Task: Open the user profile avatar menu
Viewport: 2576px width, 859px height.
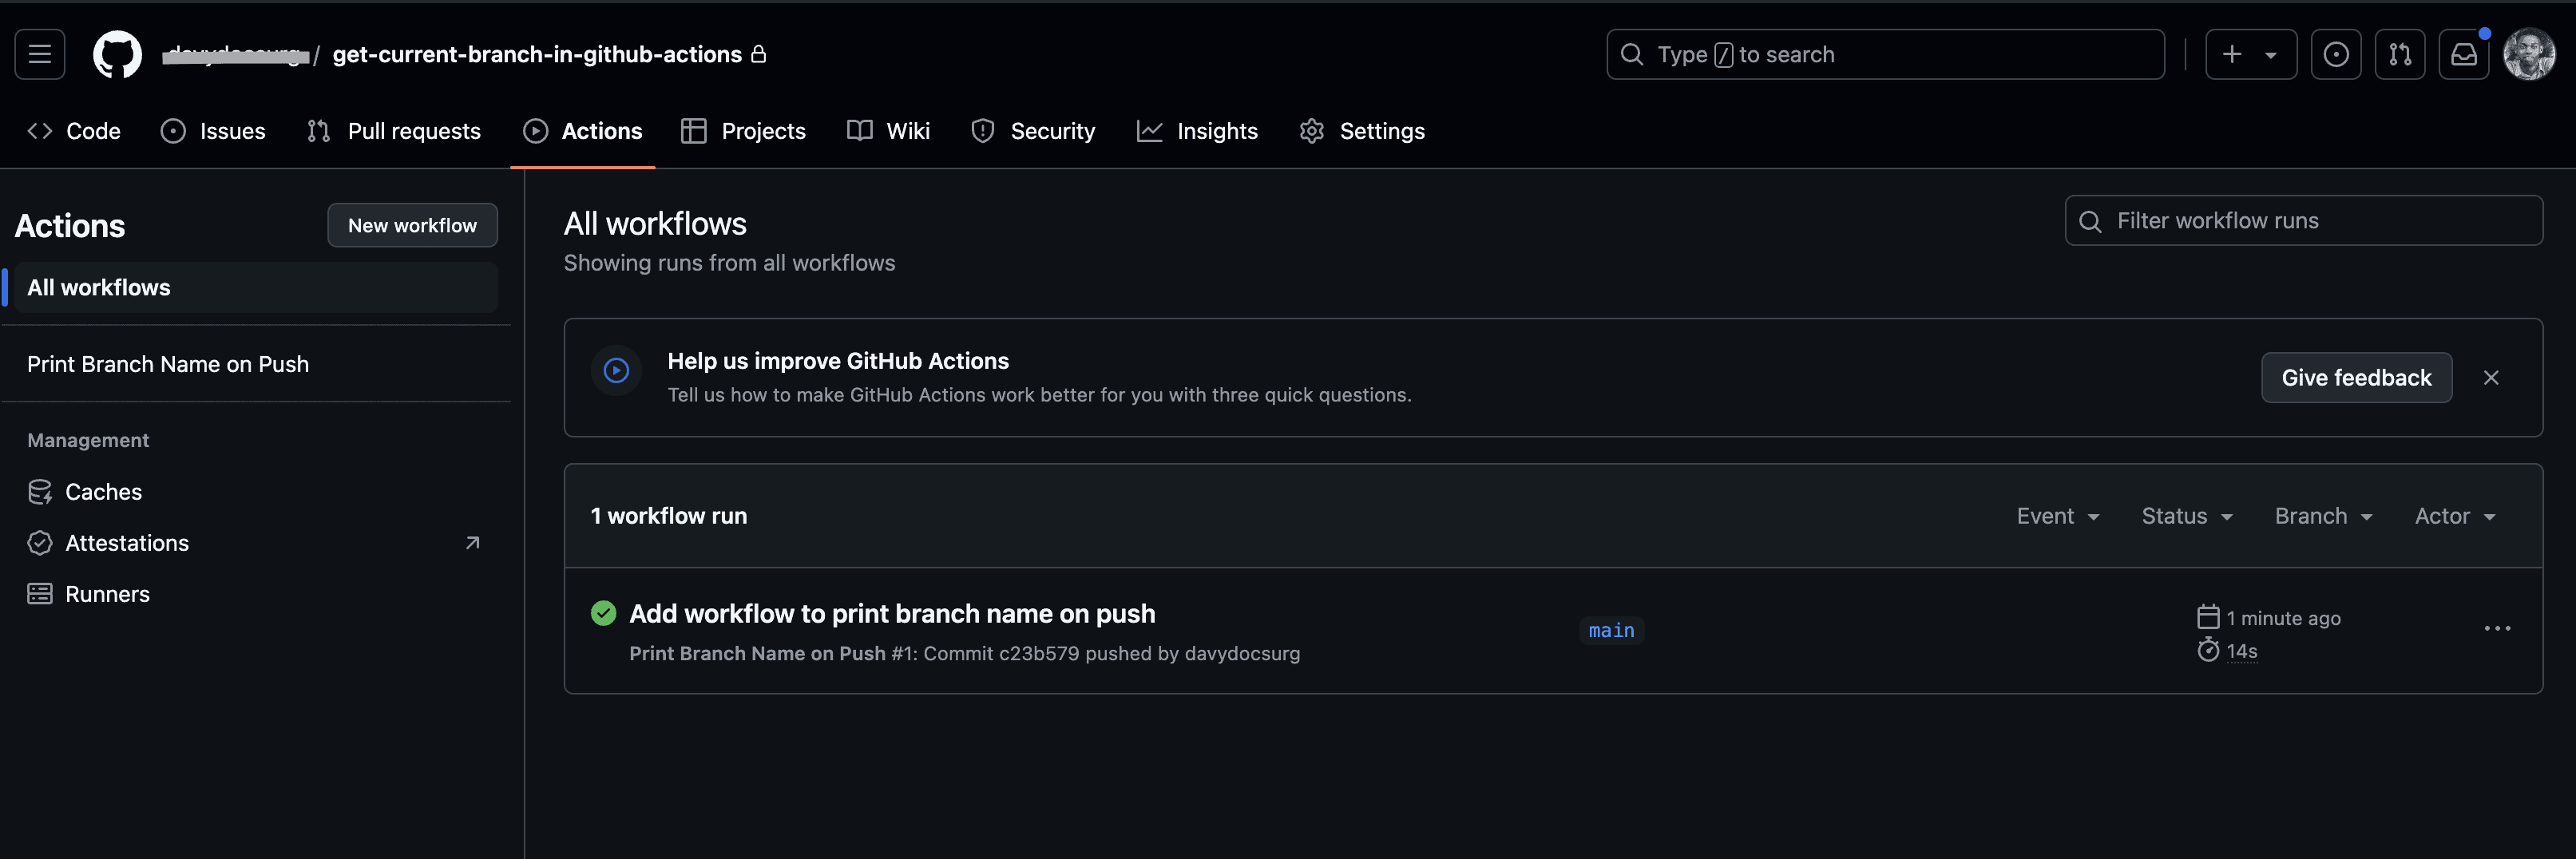Action: (x=2529, y=54)
